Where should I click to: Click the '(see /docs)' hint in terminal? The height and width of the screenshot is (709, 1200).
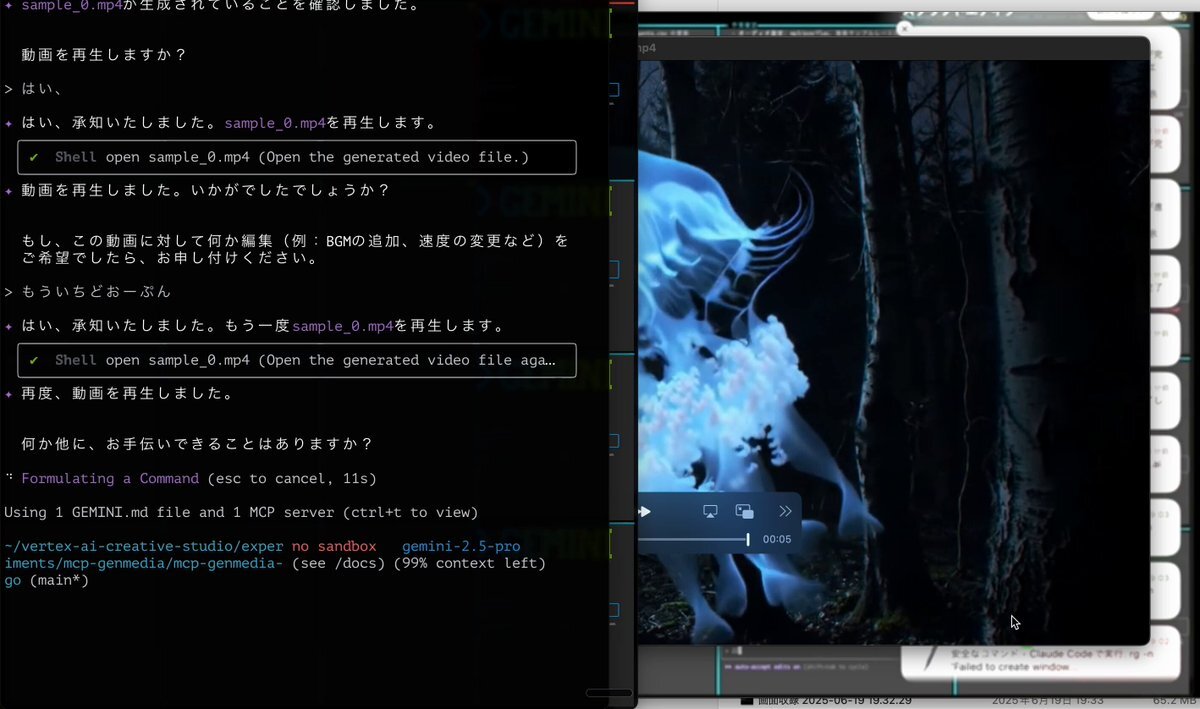pos(338,563)
